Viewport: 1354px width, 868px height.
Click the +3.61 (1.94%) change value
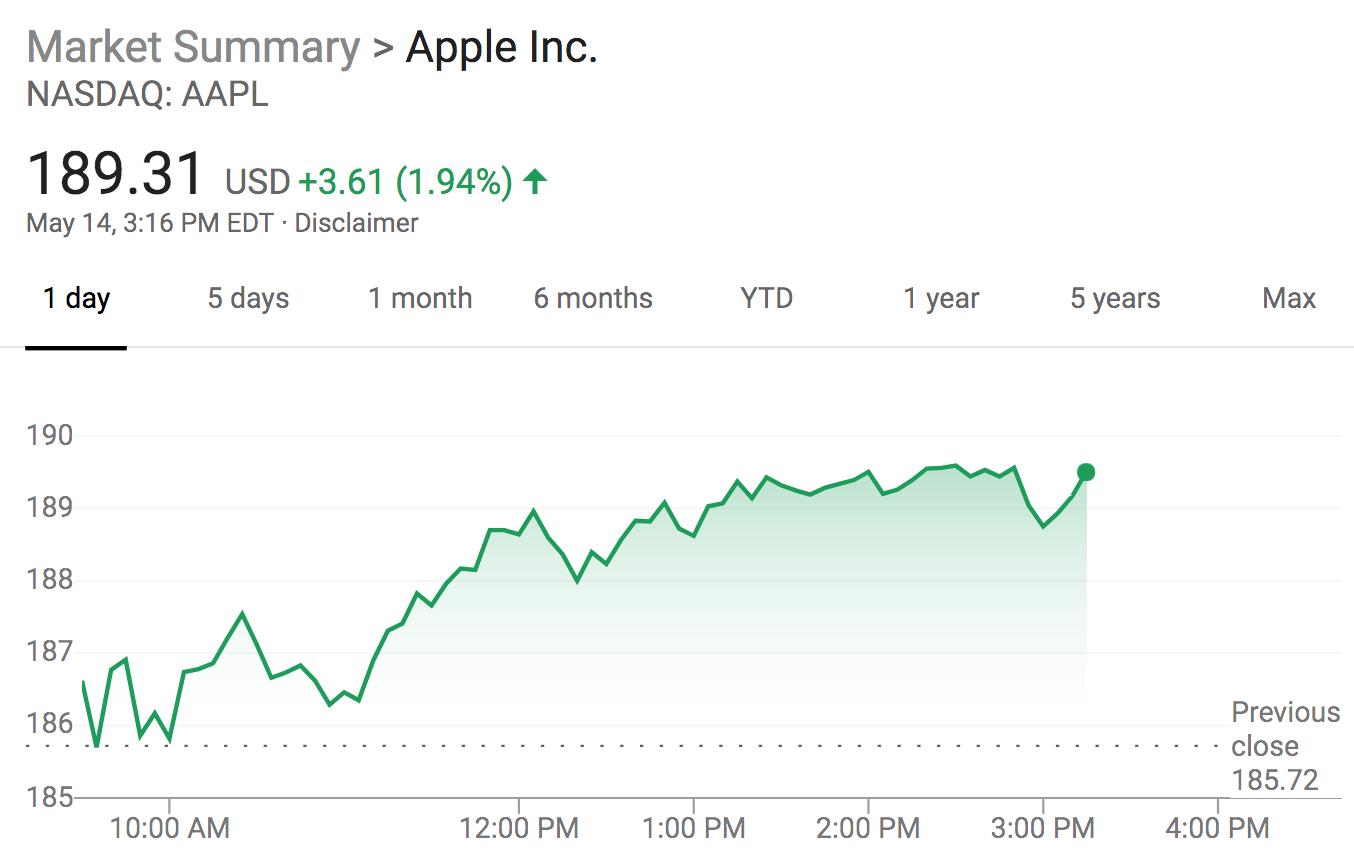[405, 182]
